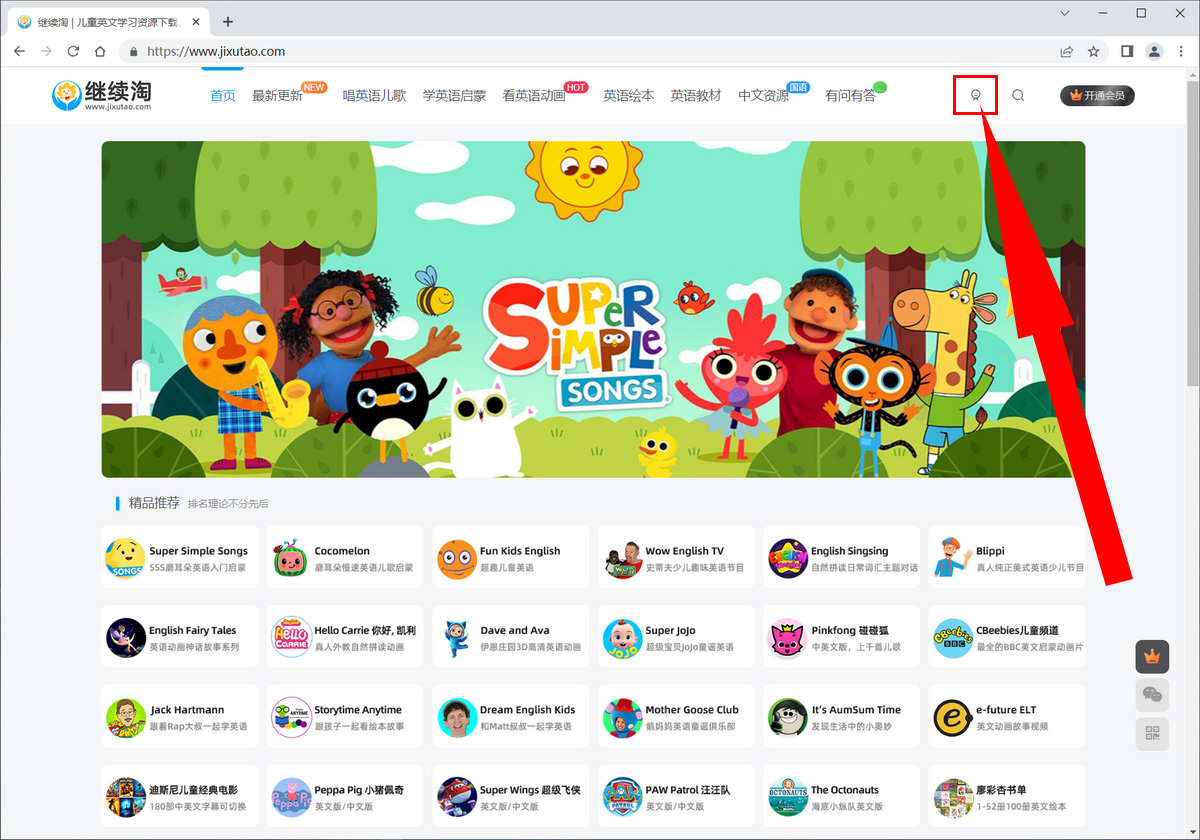Screen dimensions: 1200x840
Task: Bookmark this page with the star icon
Action: (x=1094, y=51)
